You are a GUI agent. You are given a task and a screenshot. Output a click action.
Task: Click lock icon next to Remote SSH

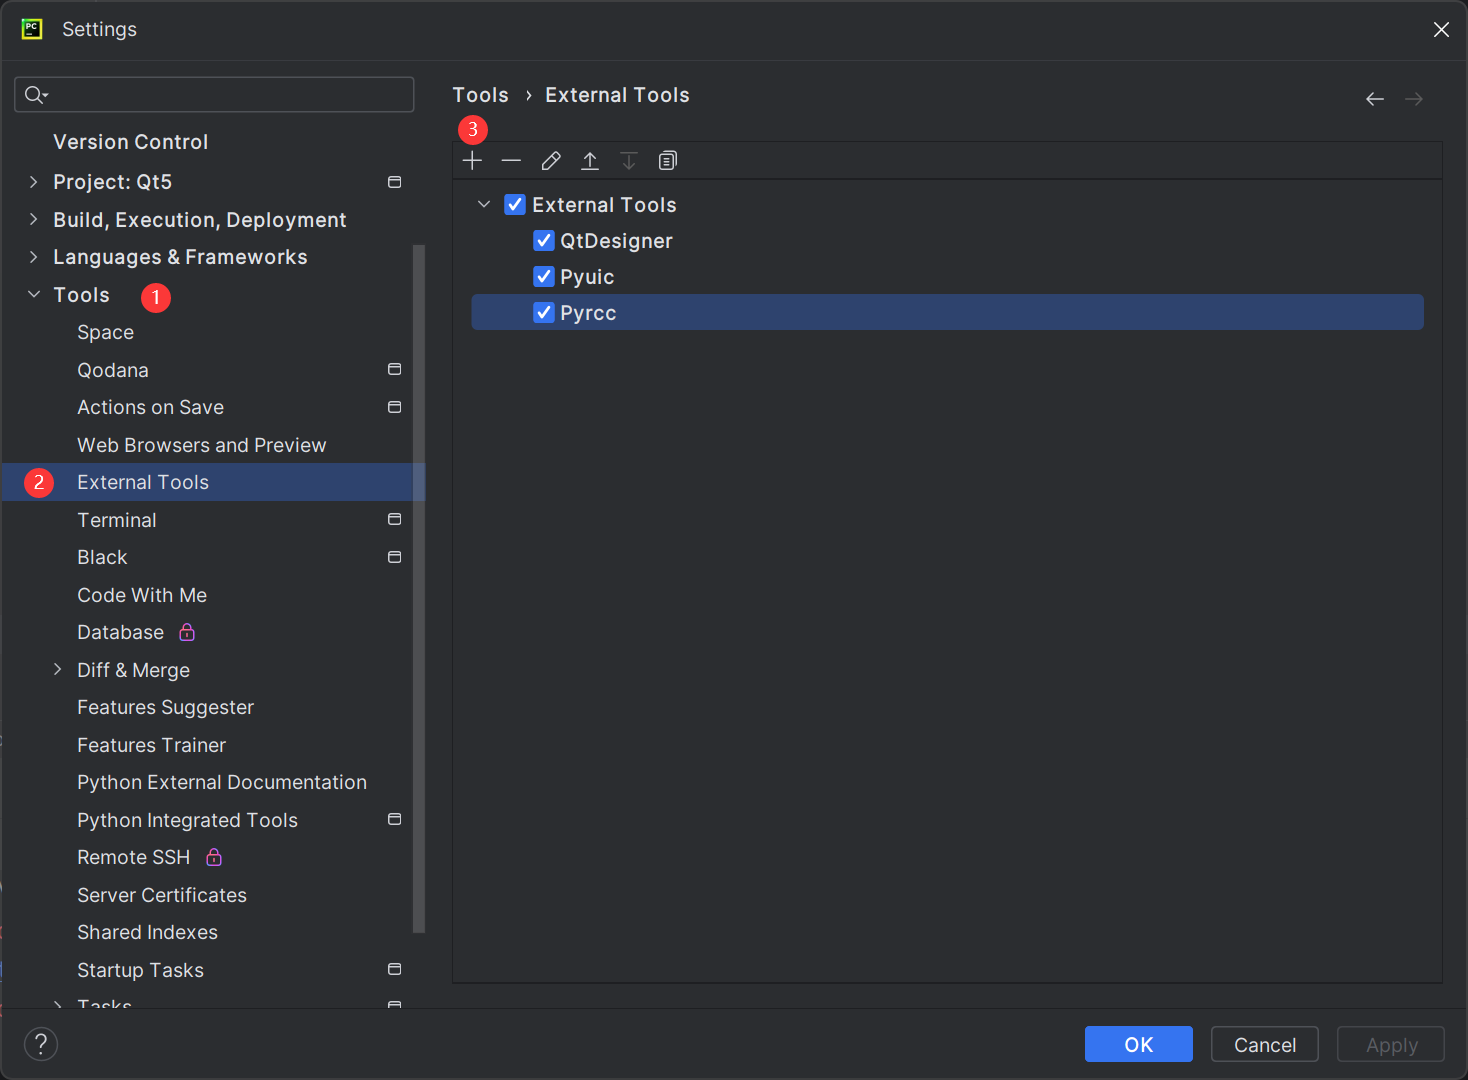click(214, 857)
